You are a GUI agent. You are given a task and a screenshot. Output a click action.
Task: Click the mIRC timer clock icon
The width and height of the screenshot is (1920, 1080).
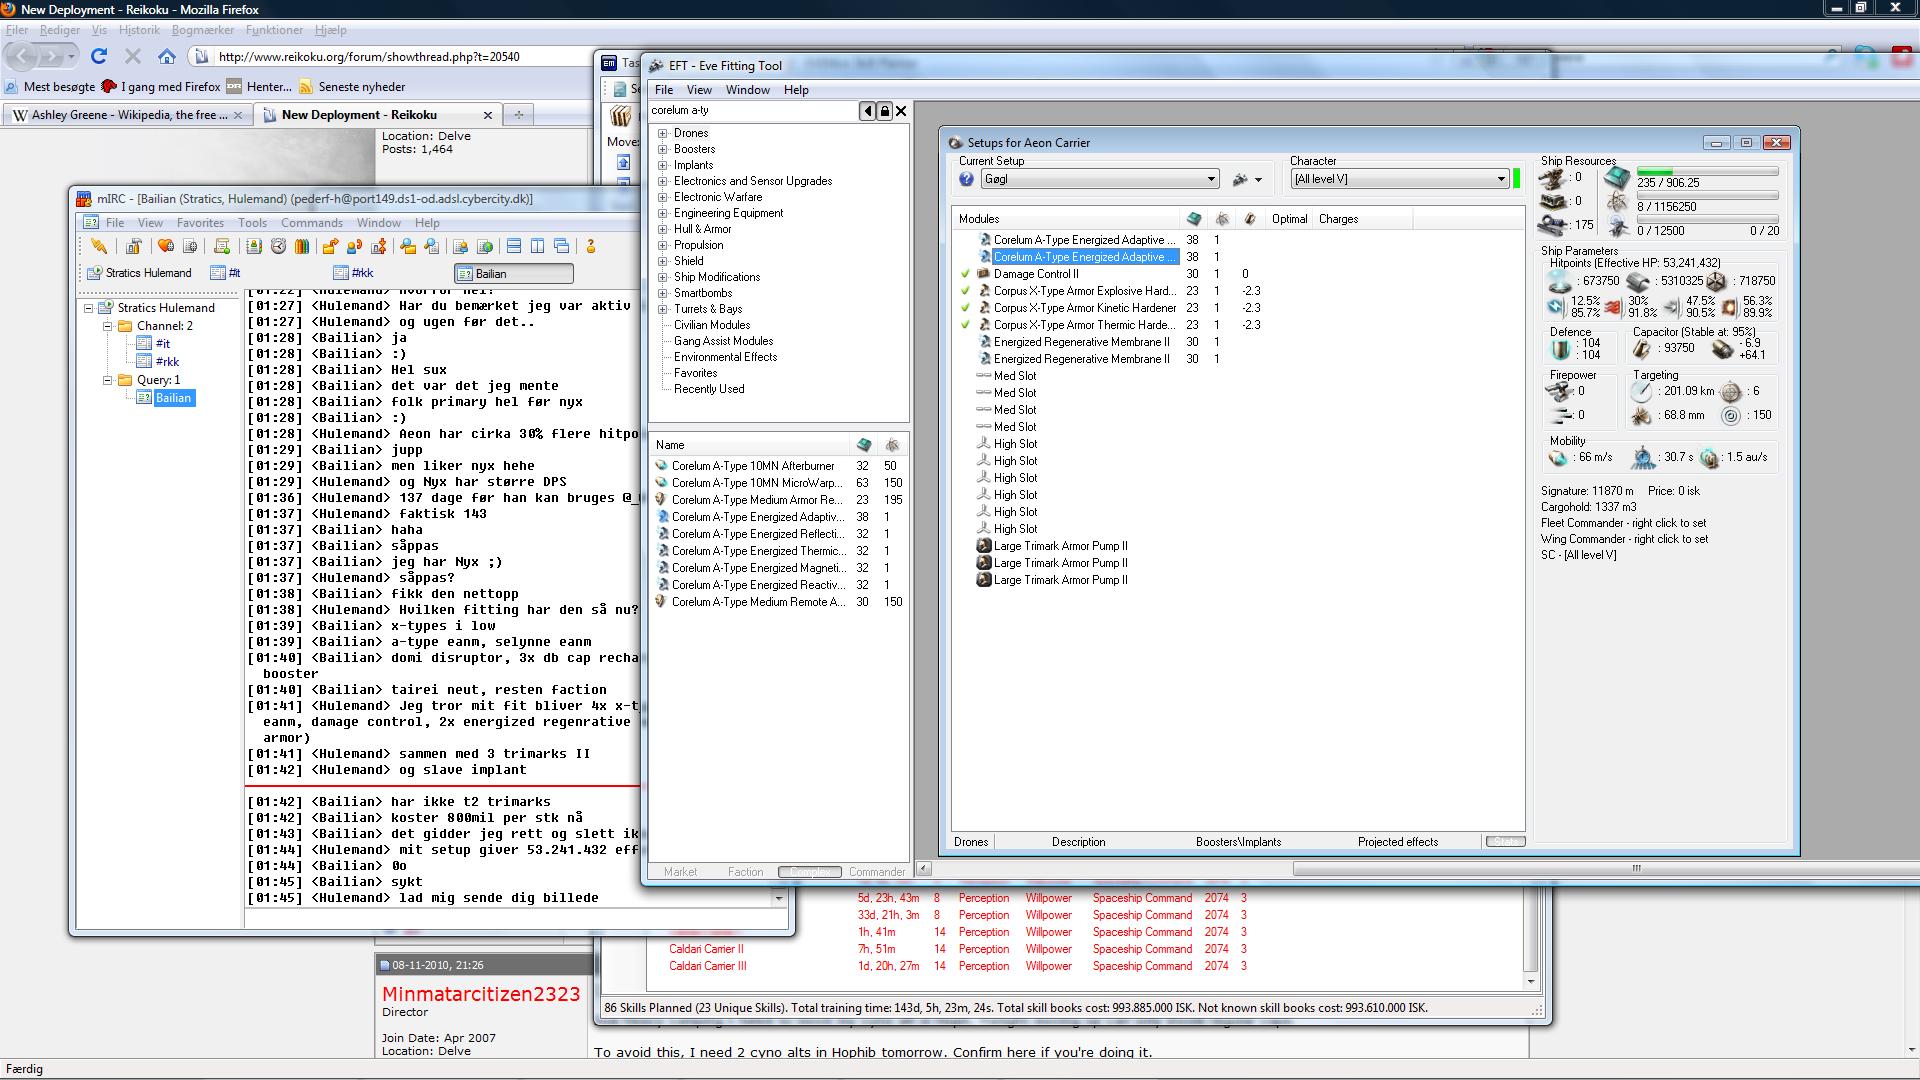click(278, 246)
